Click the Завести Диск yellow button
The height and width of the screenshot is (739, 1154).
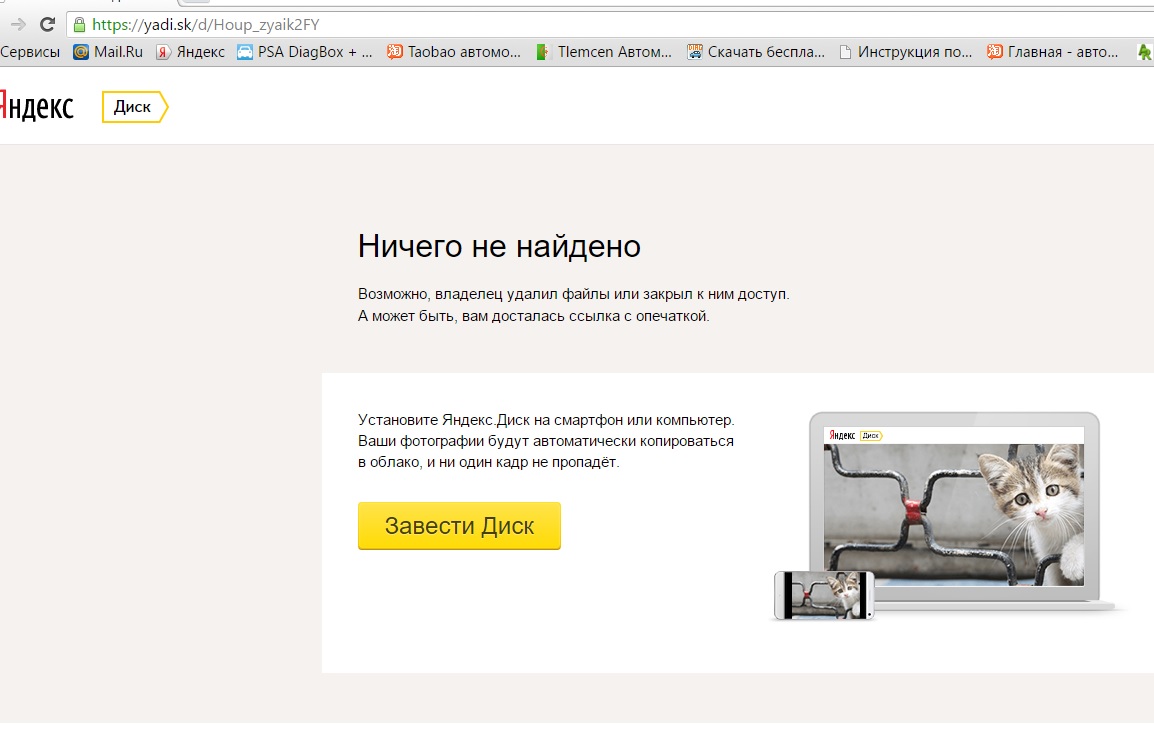[x=459, y=526]
